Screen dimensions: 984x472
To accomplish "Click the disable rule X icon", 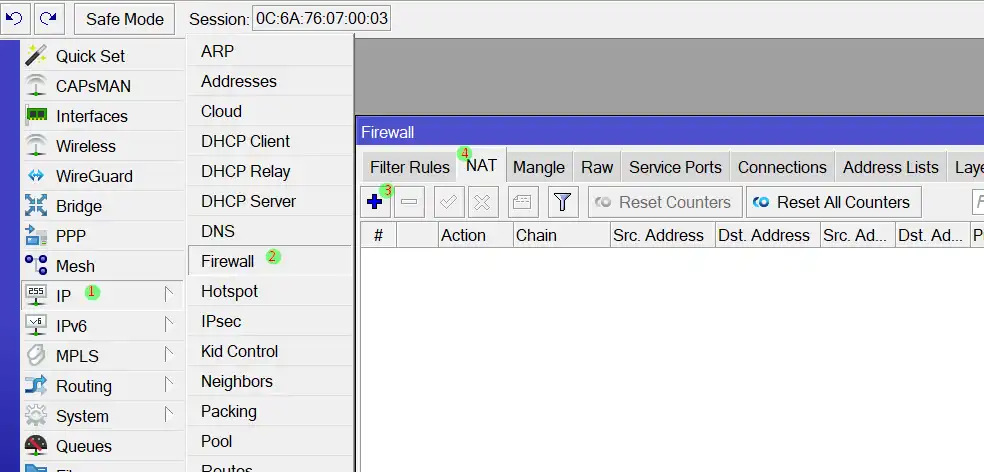I will 482,202.
